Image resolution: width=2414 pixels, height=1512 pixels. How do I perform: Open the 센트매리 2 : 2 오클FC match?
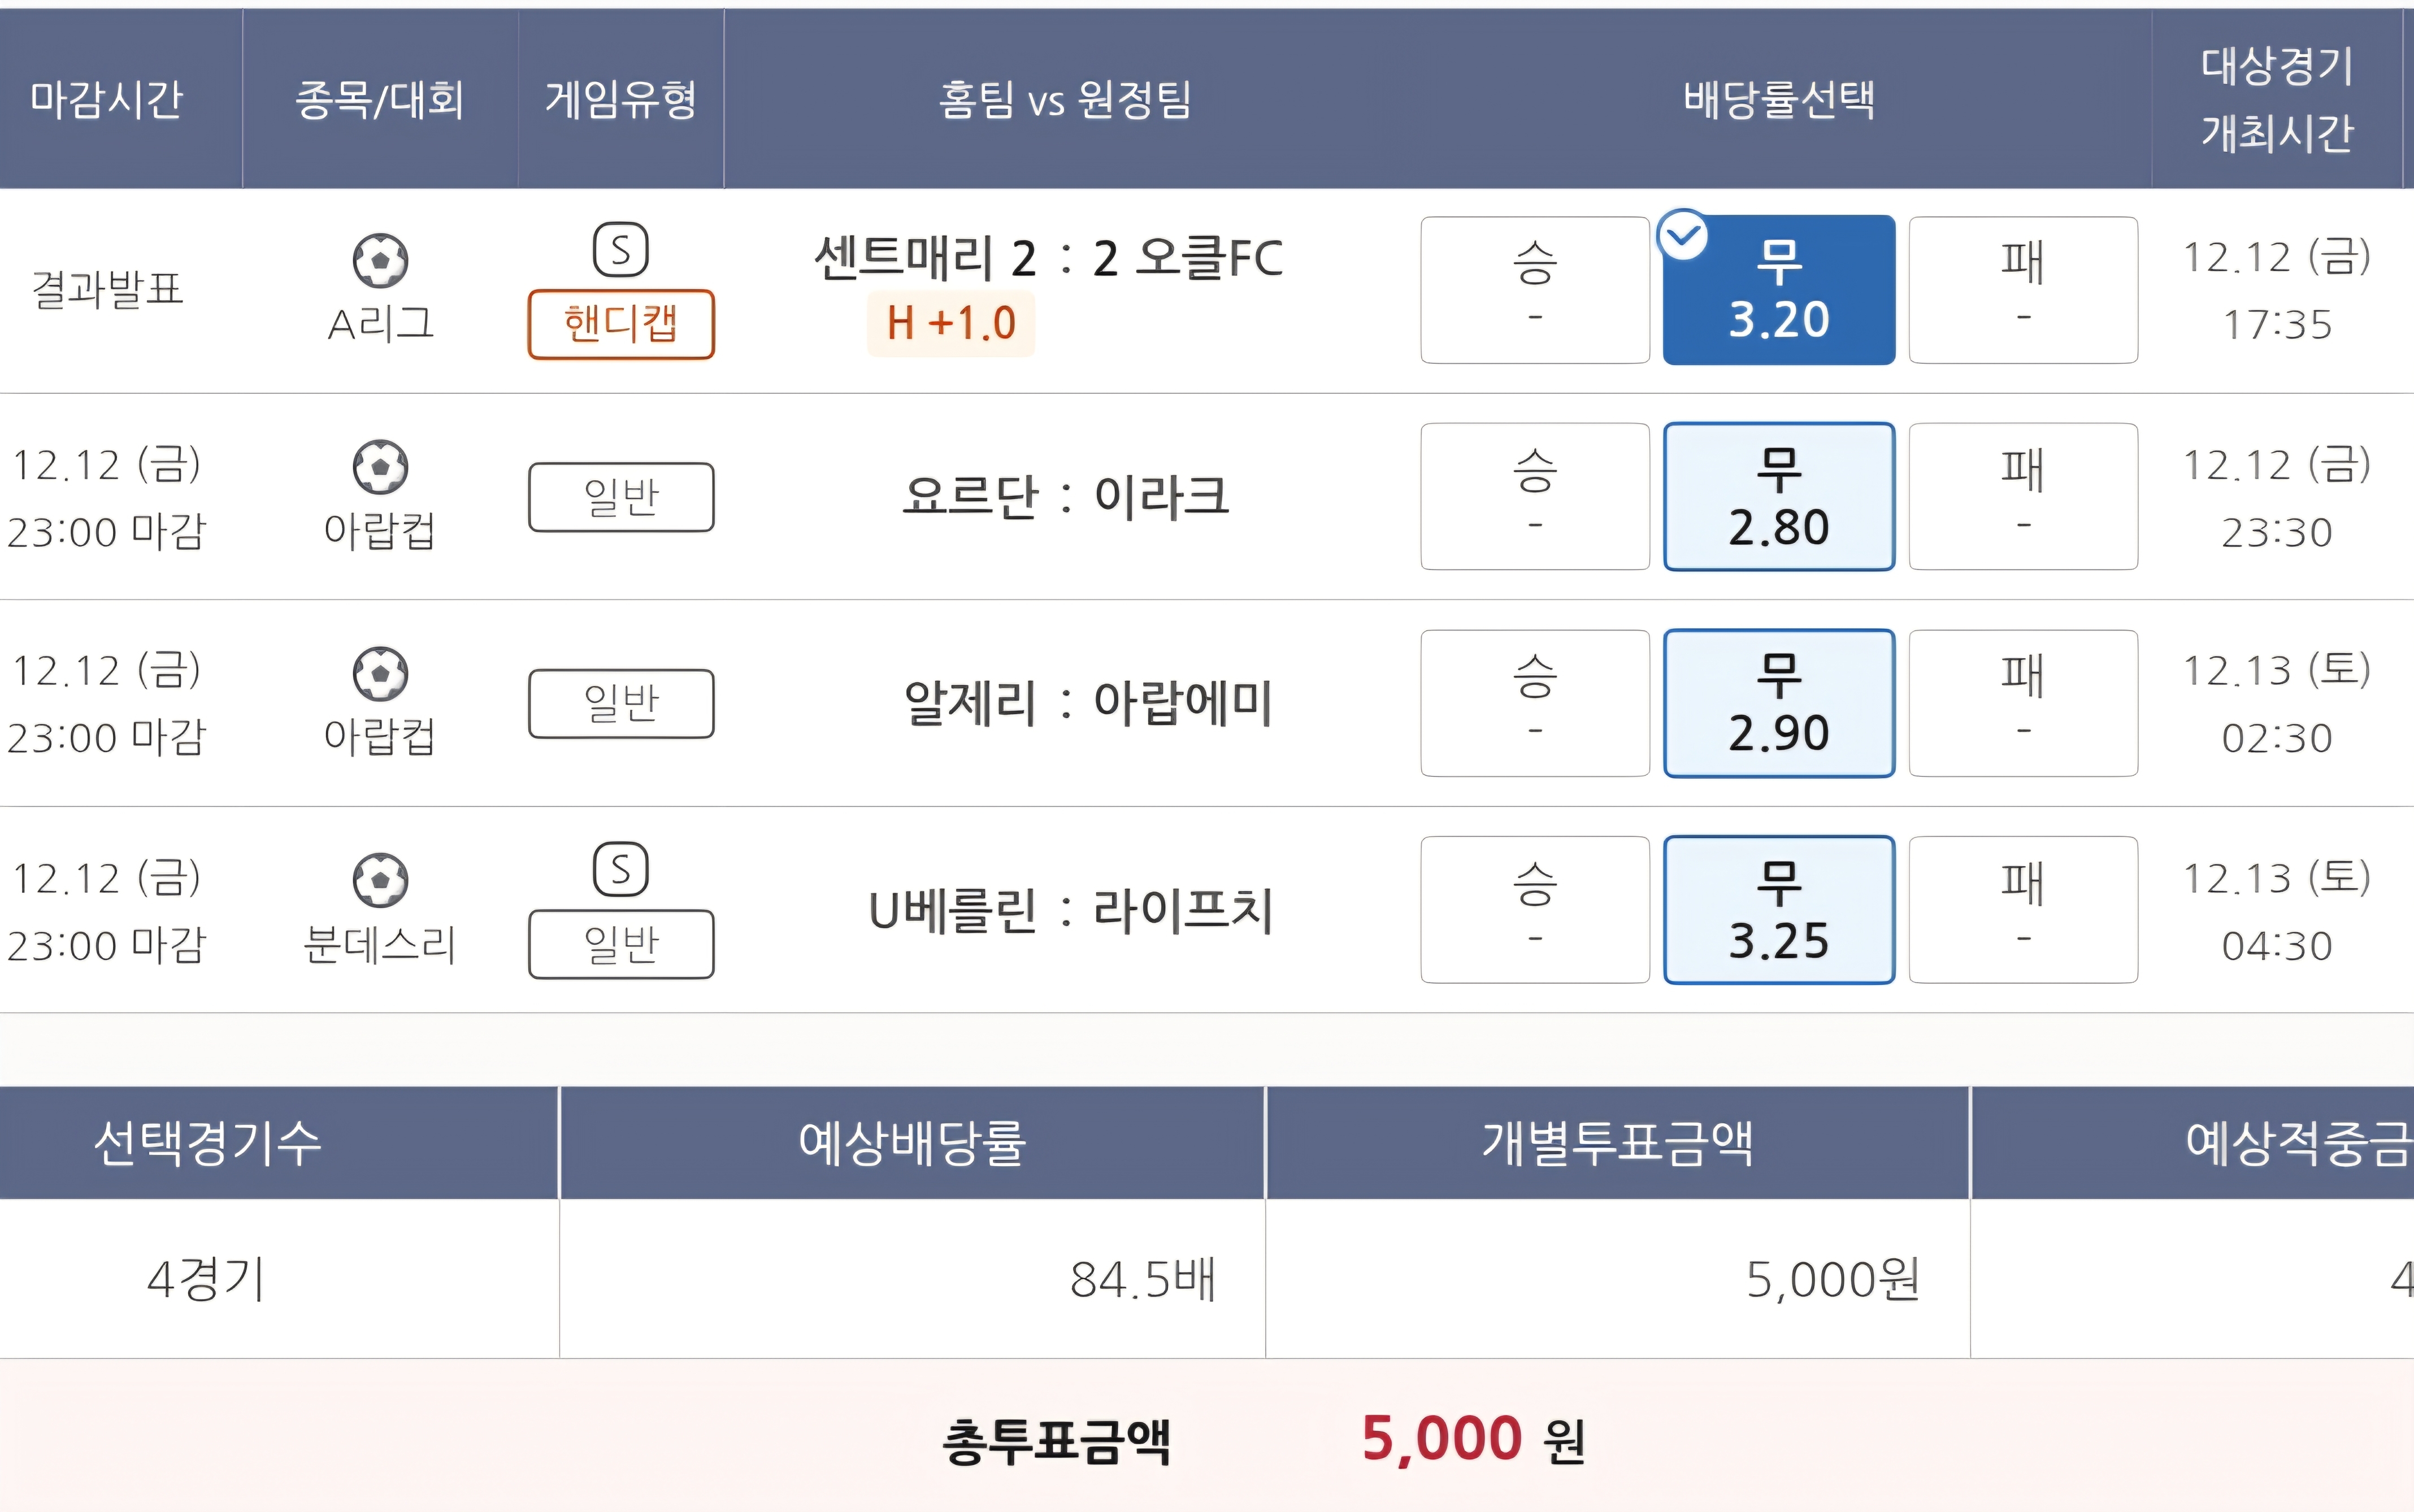tap(1048, 258)
